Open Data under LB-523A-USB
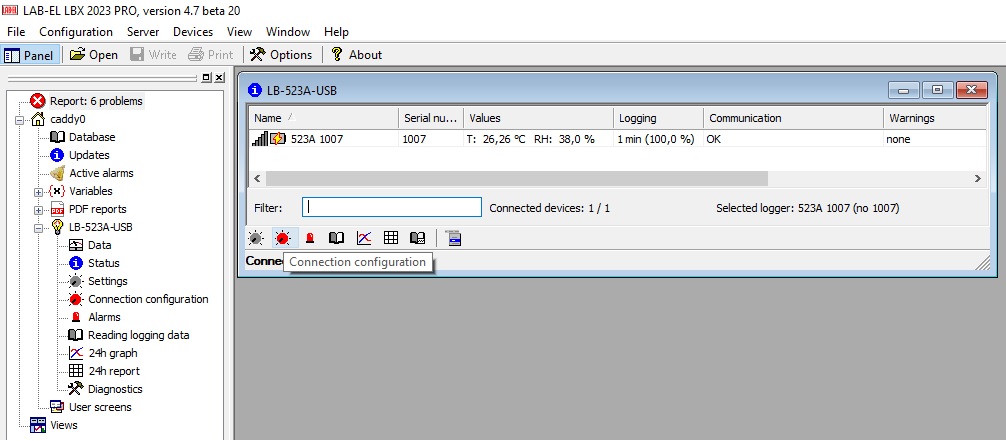Screen dimensions: 1006x441 (x=99, y=245)
